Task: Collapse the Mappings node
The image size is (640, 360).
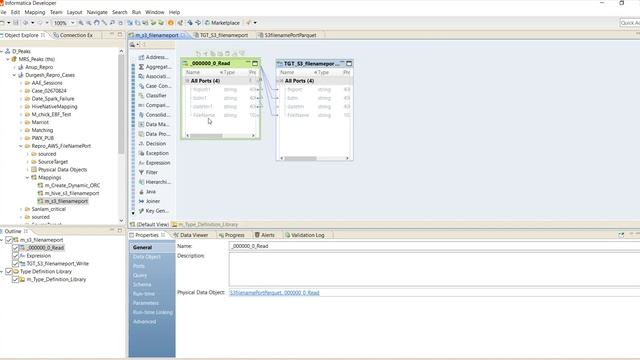Action: pos(27,178)
